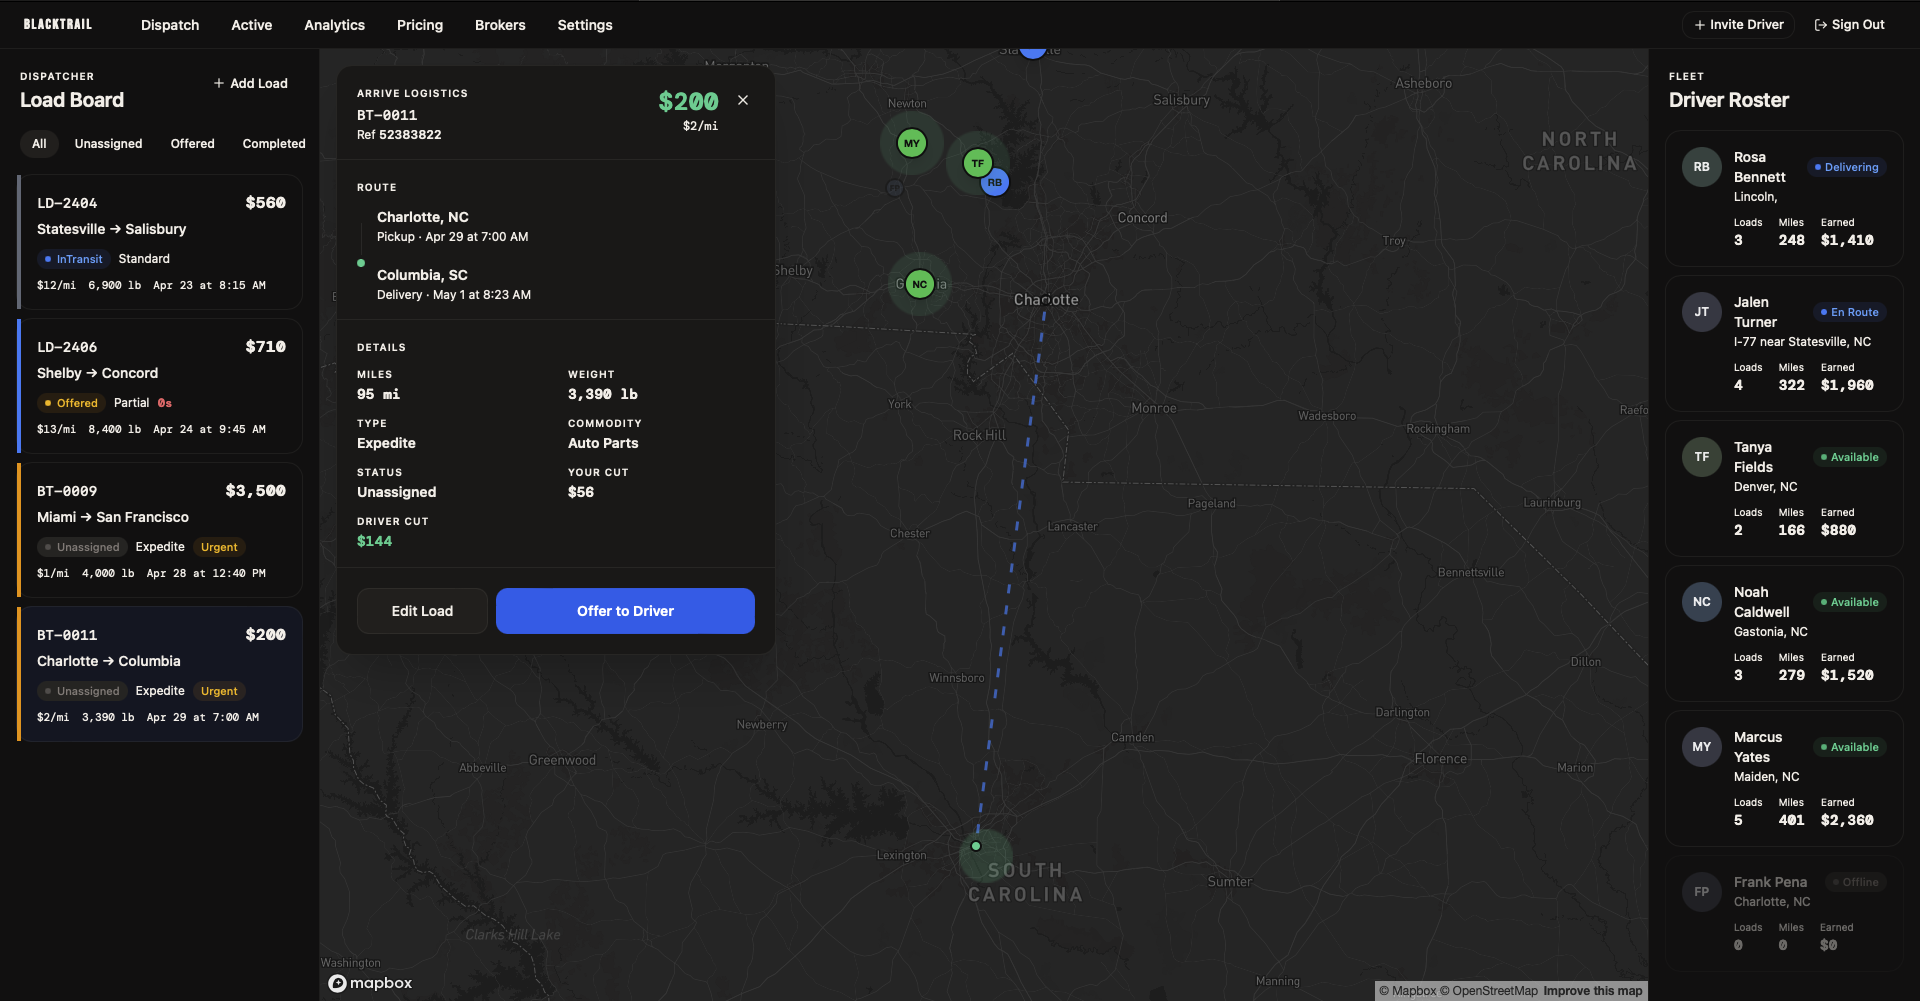Open Active page
The width and height of the screenshot is (1920, 1001).
pos(252,25)
